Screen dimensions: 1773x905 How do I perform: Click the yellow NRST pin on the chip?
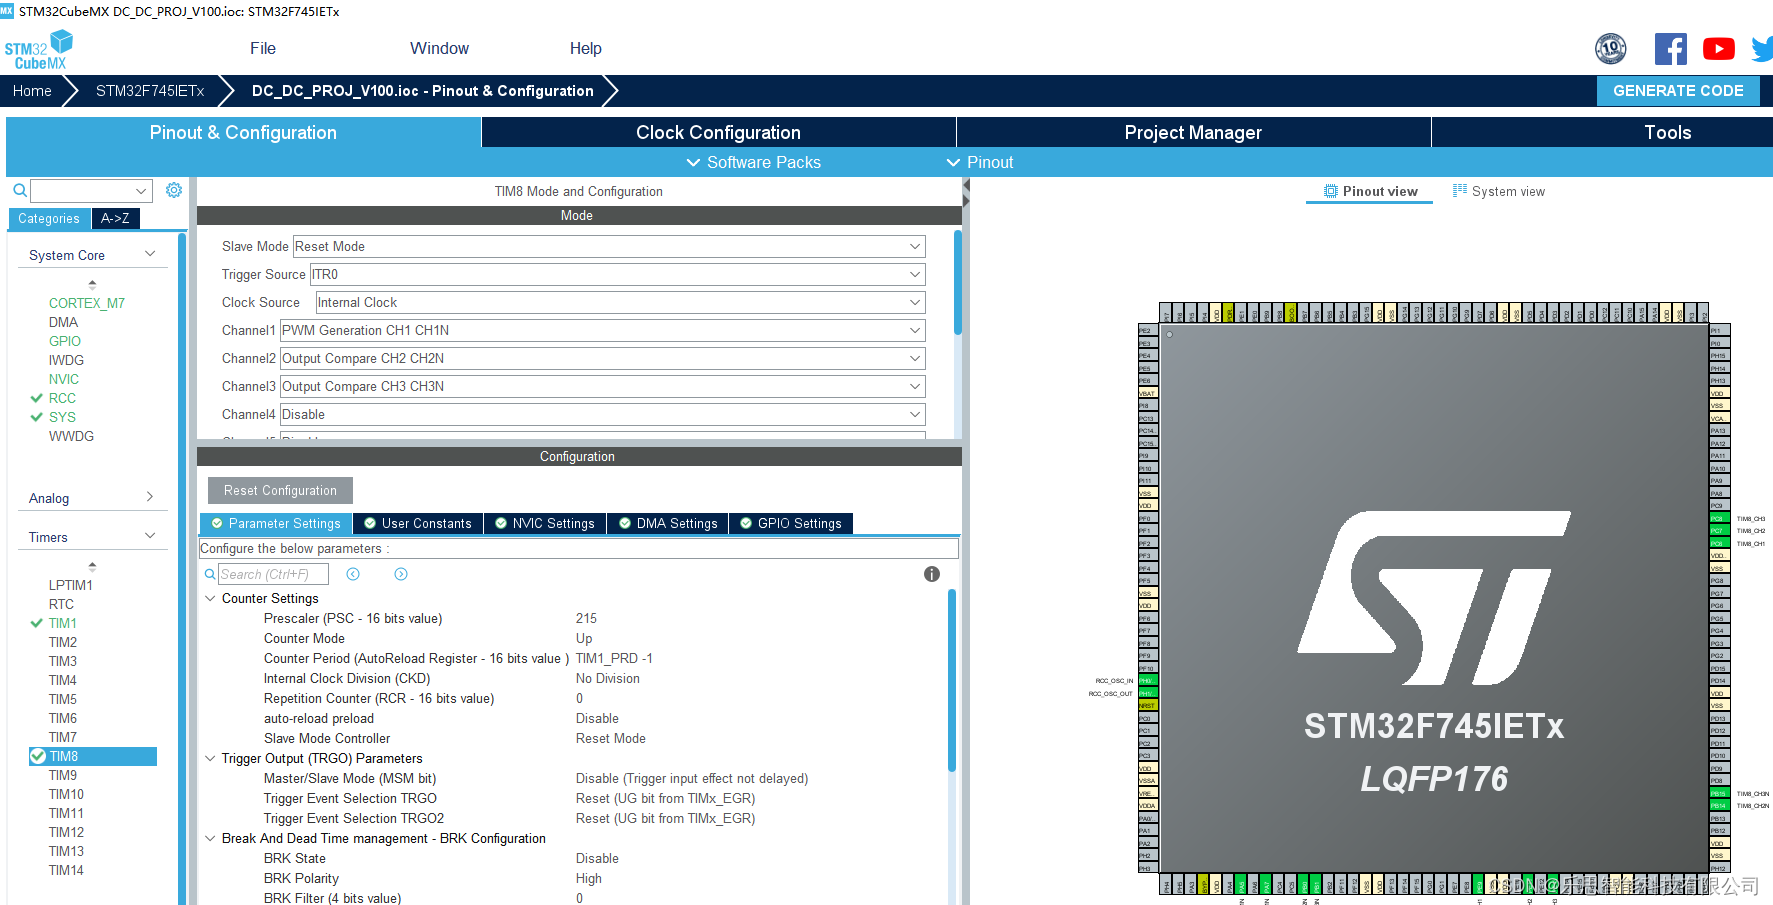pos(1147,706)
